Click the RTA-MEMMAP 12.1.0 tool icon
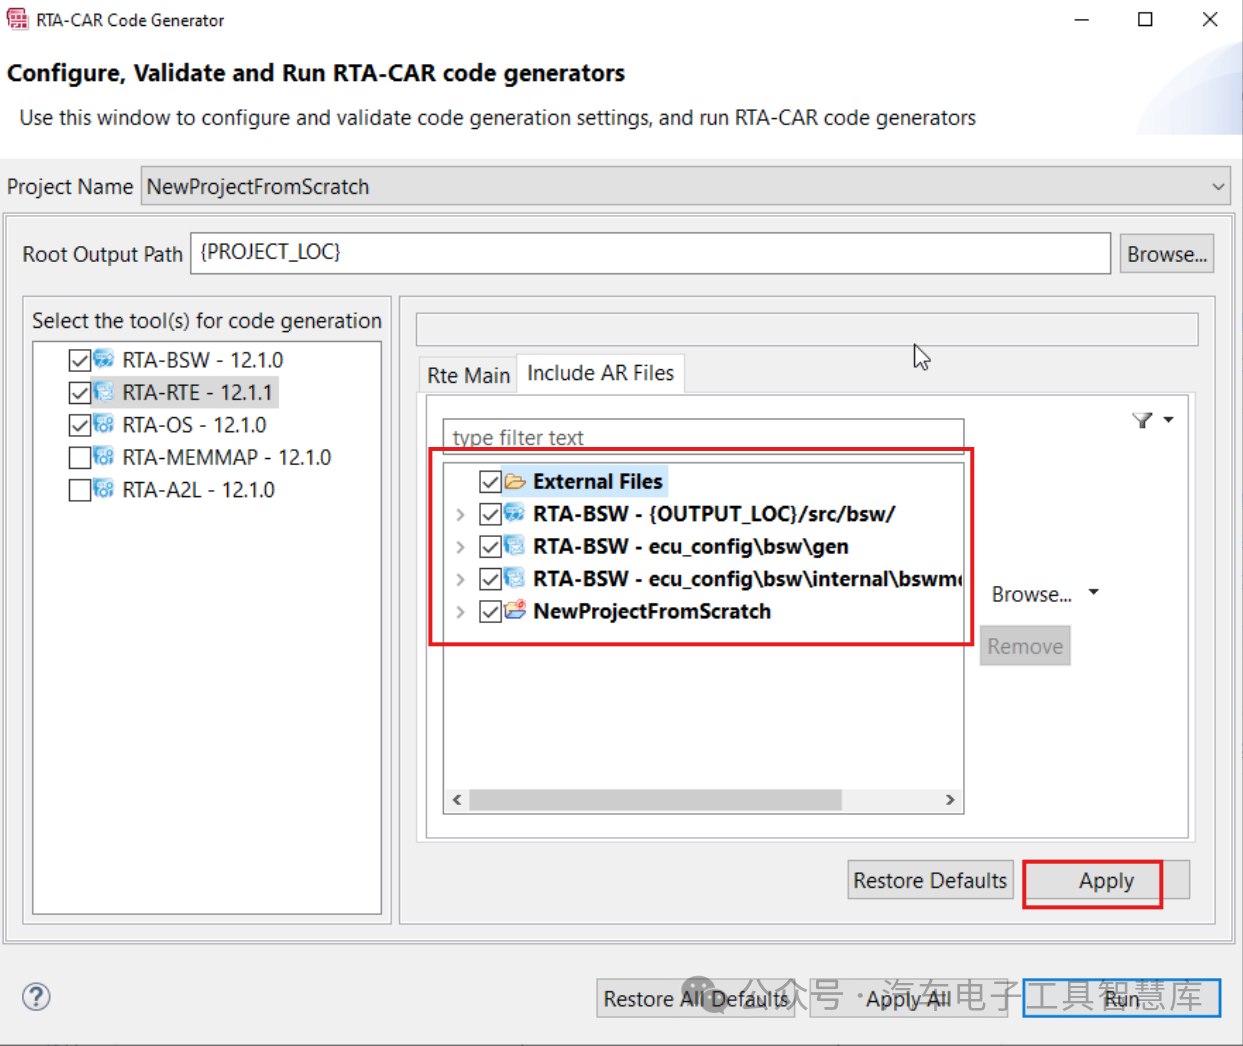 (x=104, y=457)
